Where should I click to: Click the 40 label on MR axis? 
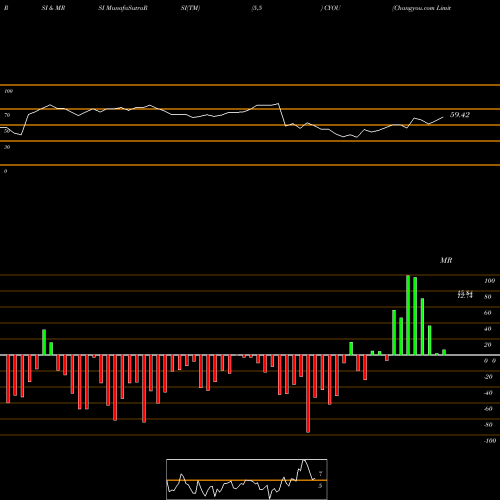coord(488,329)
